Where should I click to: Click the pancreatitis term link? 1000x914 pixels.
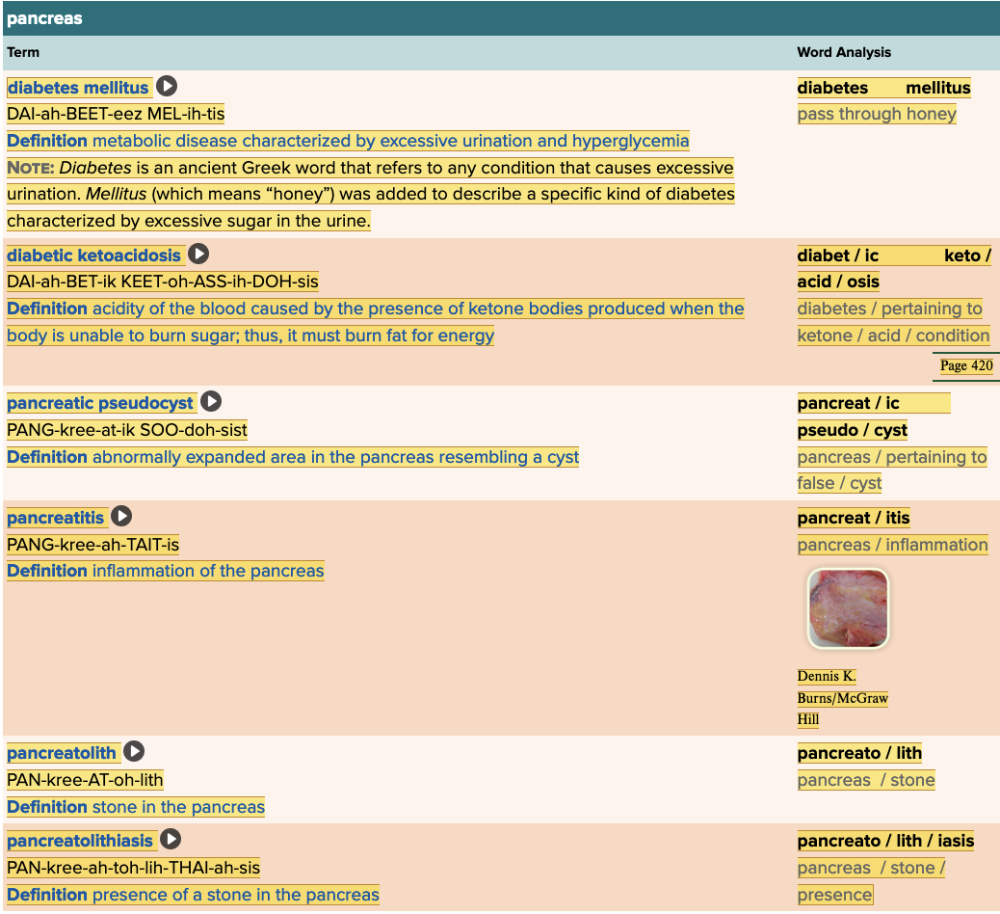click(56, 518)
